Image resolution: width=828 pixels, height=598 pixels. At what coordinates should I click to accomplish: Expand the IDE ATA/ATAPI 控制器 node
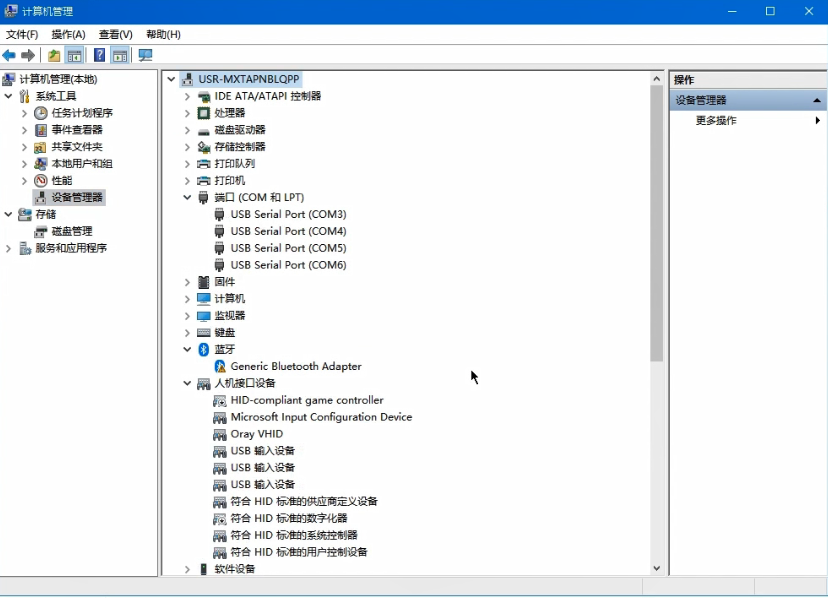pyautogui.click(x=187, y=96)
